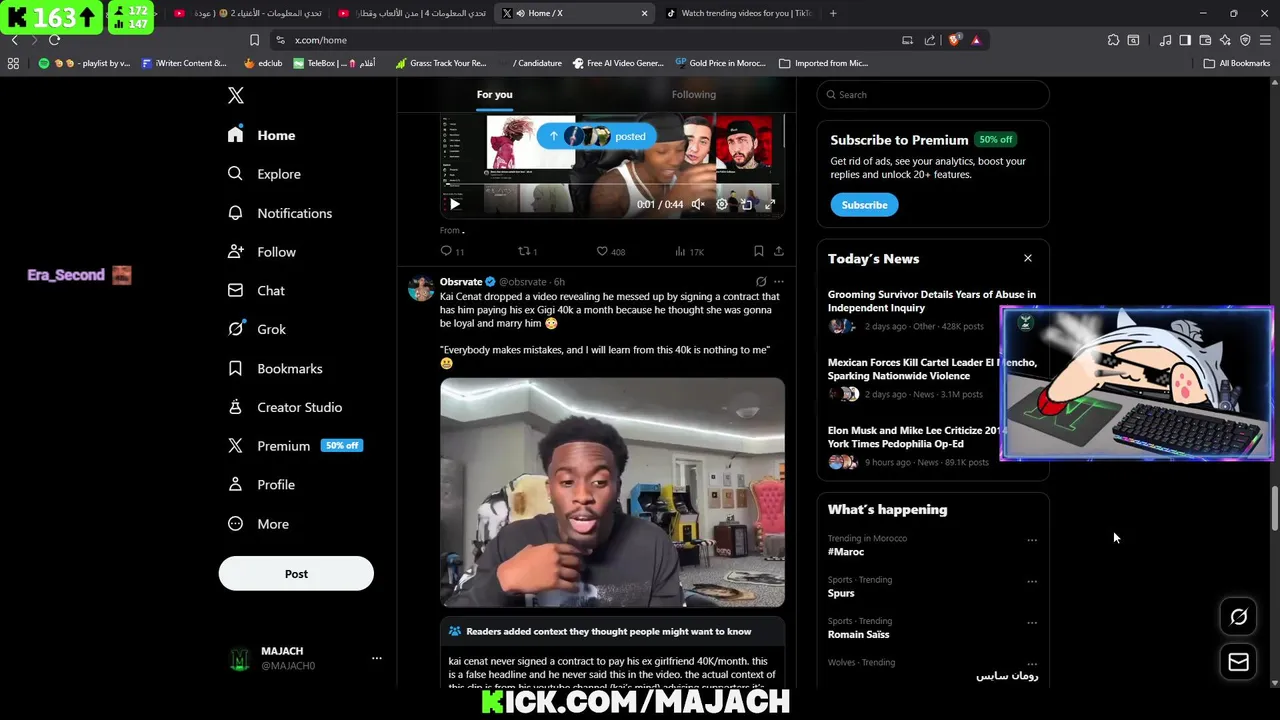Click the page vertical scrollbar thumb

1274,509
